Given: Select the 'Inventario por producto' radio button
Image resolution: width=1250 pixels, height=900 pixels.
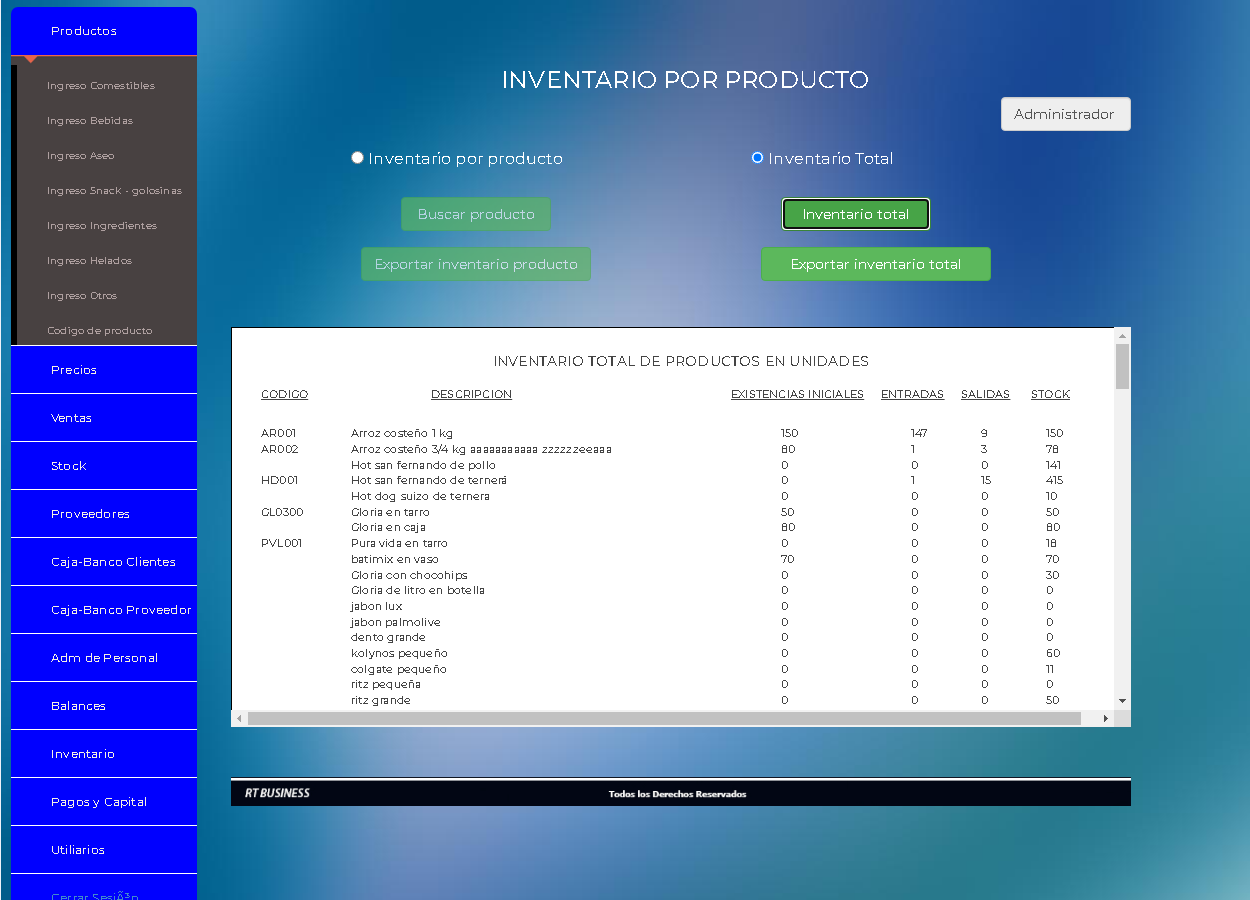Looking at the screenshot, I should pos(357,158).
